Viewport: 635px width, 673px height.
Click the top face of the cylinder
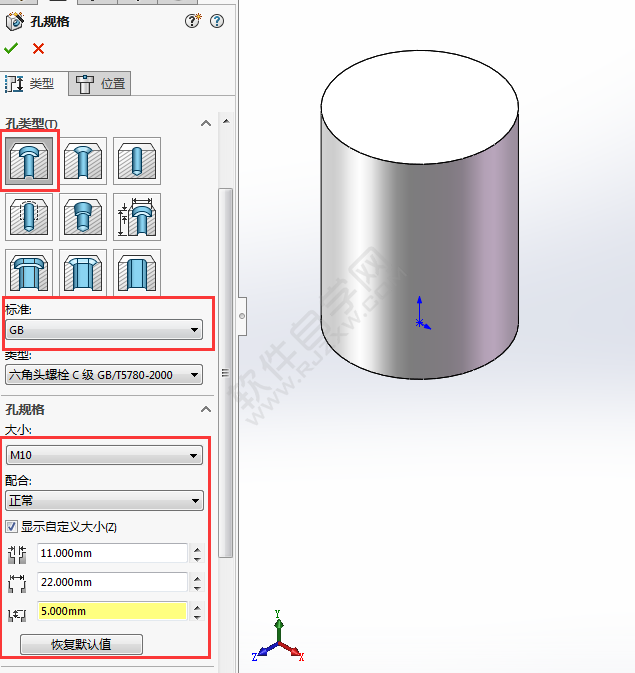419,107
